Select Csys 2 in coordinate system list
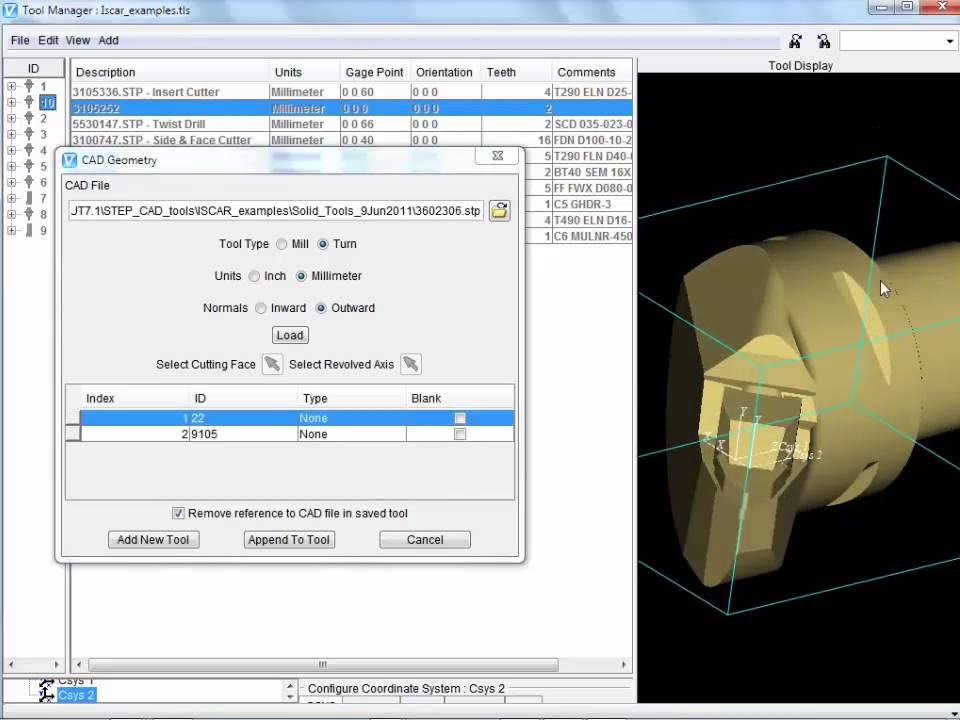 pos(76,695)
